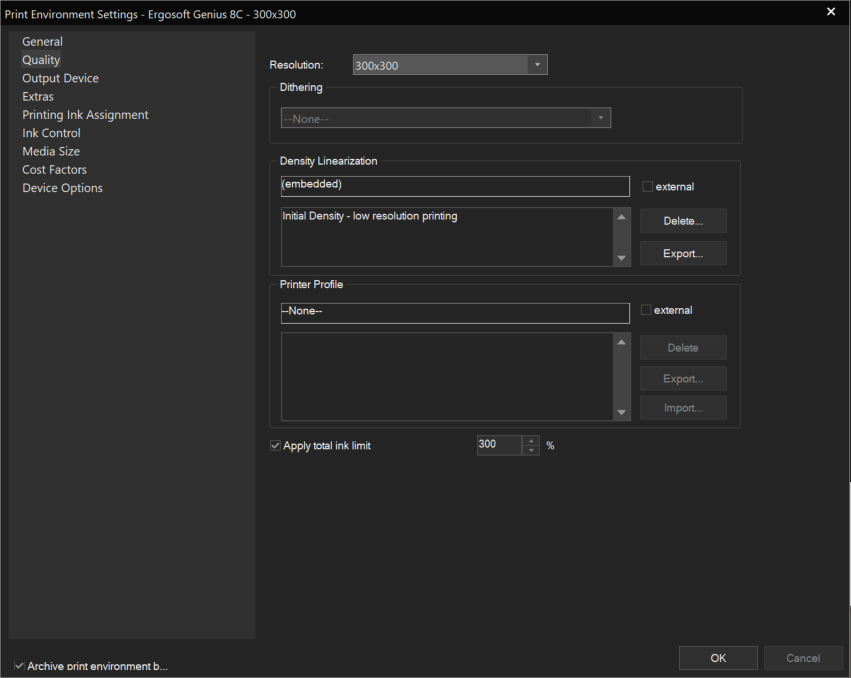The height and width of the screenshot is (678, 851).
Task: Click up arrow in printer profile description box
Action: tap(621, 342)
